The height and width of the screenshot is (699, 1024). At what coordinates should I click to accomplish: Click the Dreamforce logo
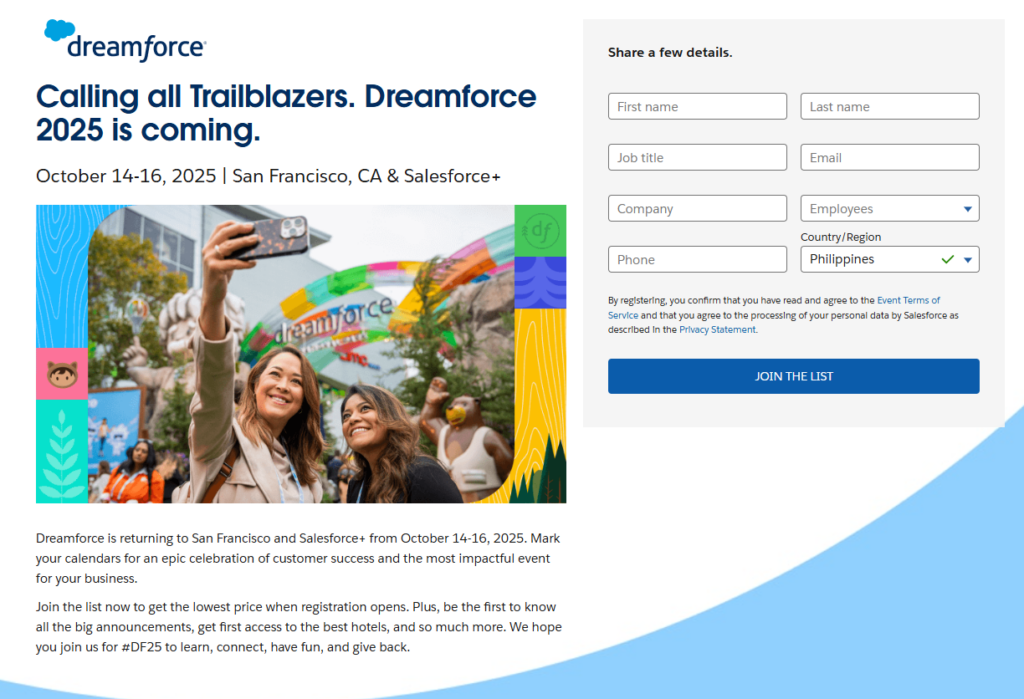pos(125,41)
